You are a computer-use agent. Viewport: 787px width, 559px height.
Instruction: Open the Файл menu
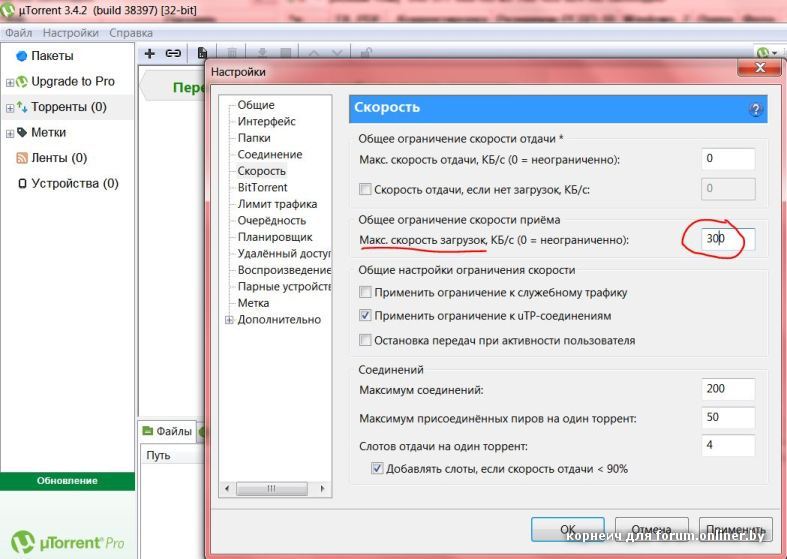(19, 33)
